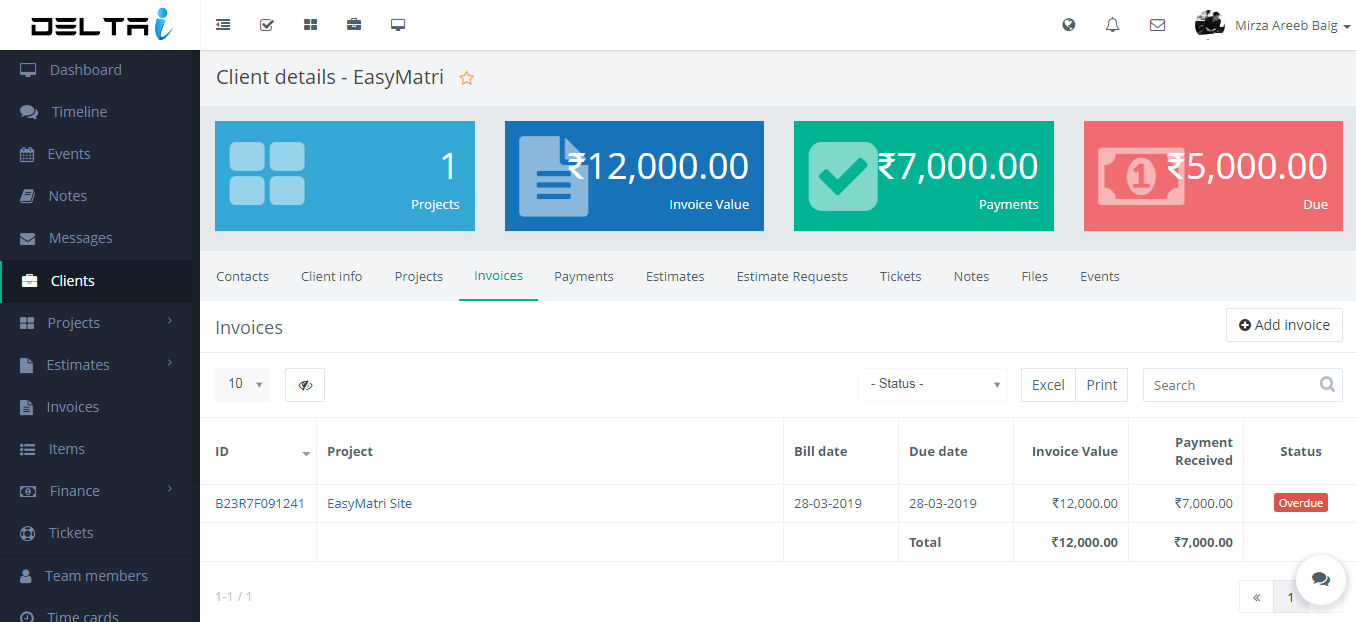Click the invoice Search input field

(1231, 385)
